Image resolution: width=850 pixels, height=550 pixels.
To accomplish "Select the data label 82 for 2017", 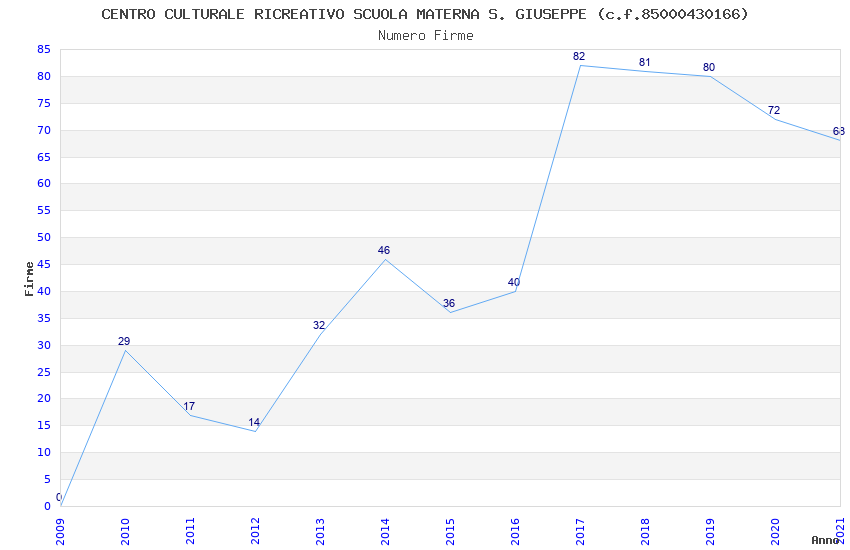I will 579,56.
